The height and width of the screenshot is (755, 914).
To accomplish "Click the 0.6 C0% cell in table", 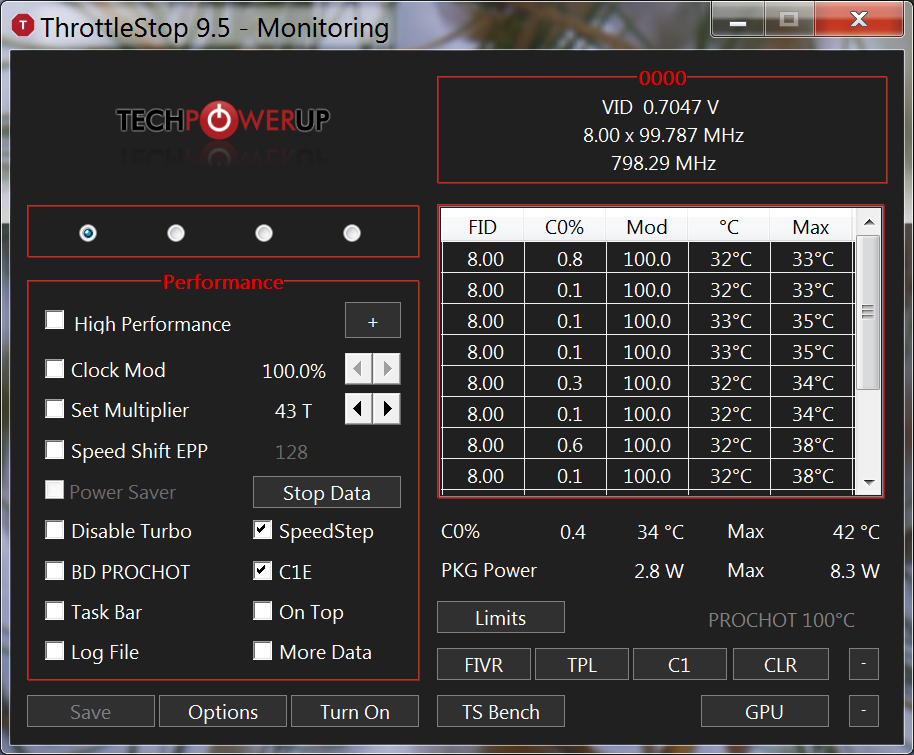I will tap(570, 445).
